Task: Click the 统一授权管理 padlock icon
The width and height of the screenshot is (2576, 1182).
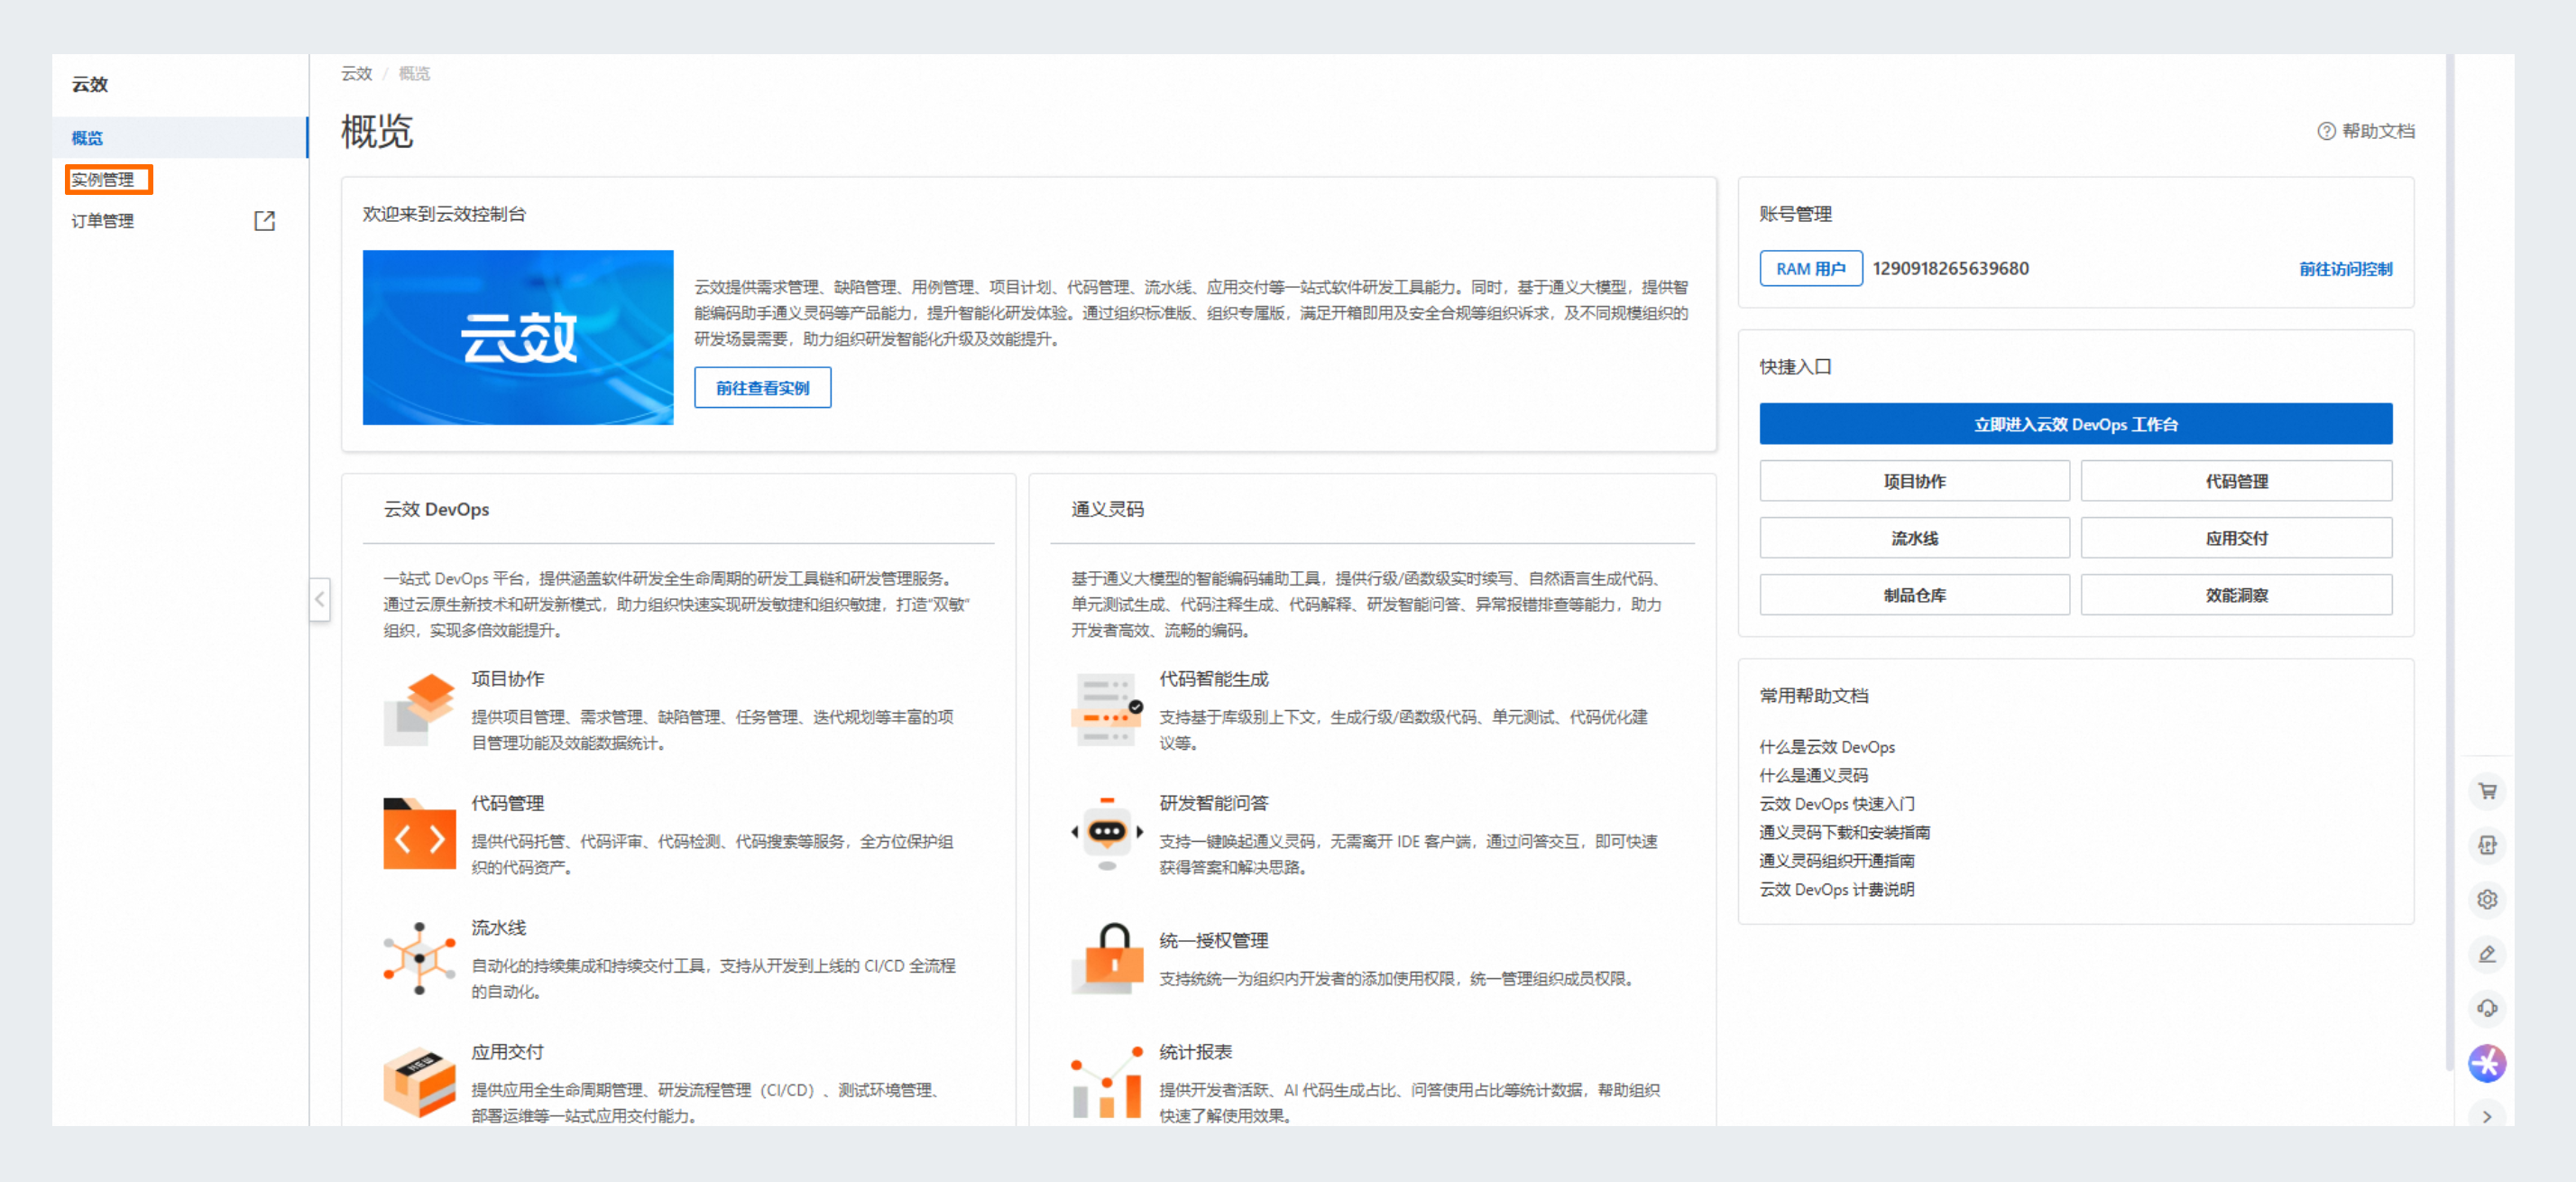Action: coord(1107,958)
